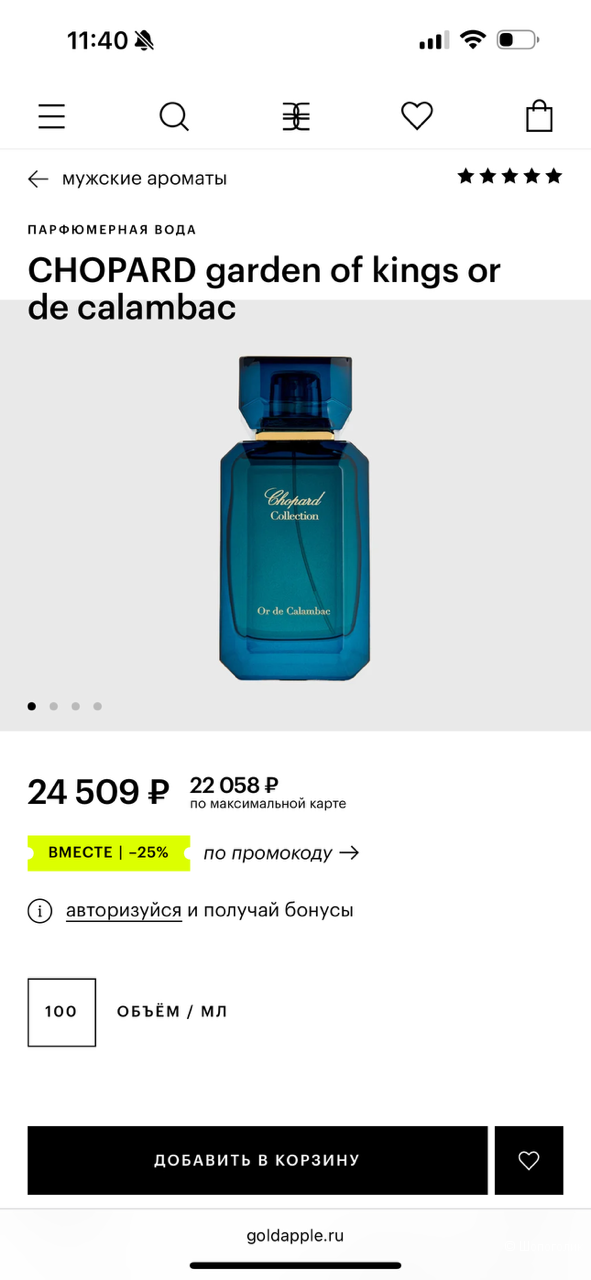The height and width of the screenshot is (1280, 591).
Task: Open wishlist via top heart icon
Action: point(417,116)
